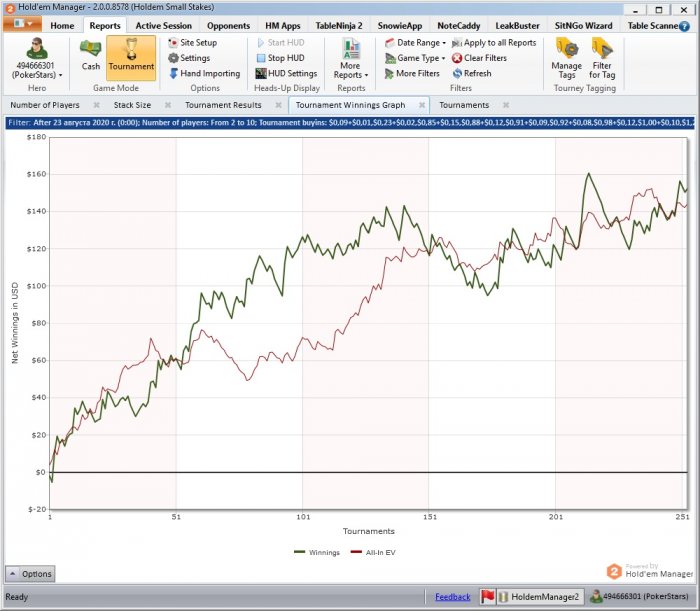Open the Game Type filter dropdown
The image size is (700, 611).
point(415,58)
